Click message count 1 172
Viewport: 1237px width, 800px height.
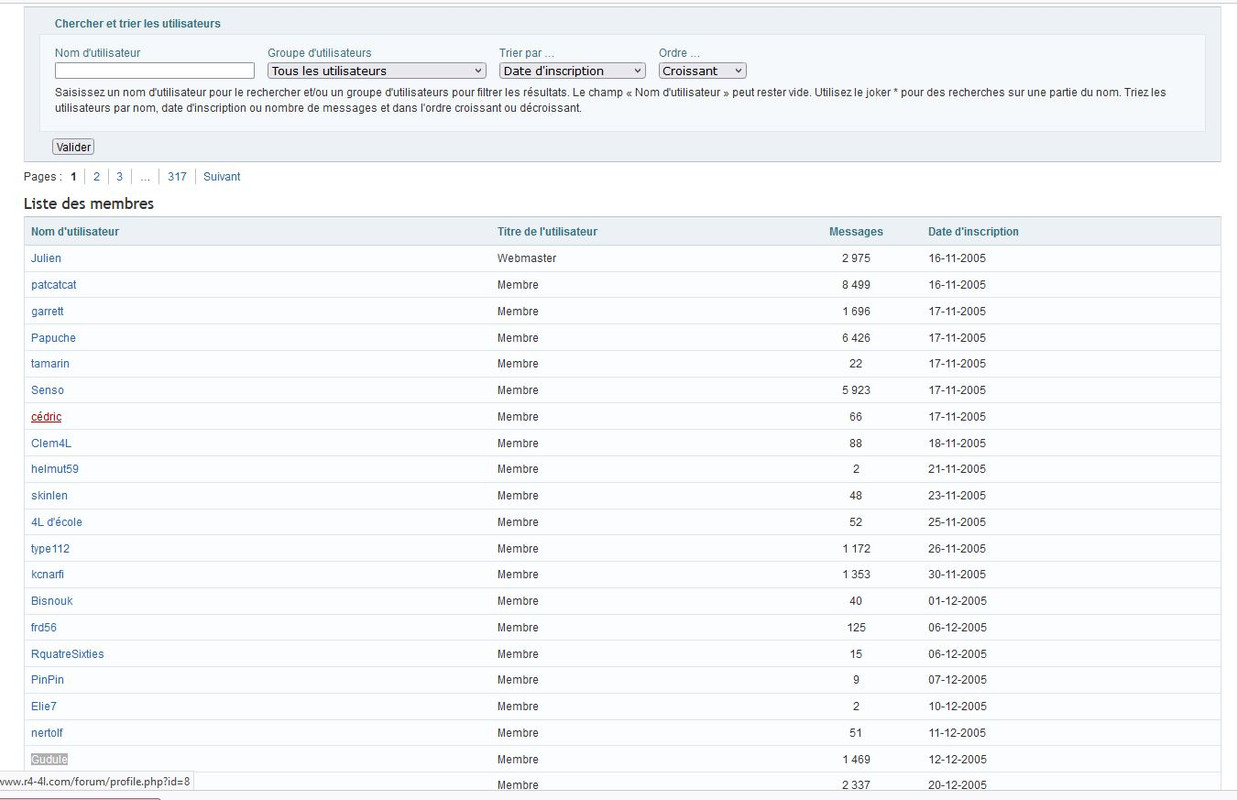(856, 549)
